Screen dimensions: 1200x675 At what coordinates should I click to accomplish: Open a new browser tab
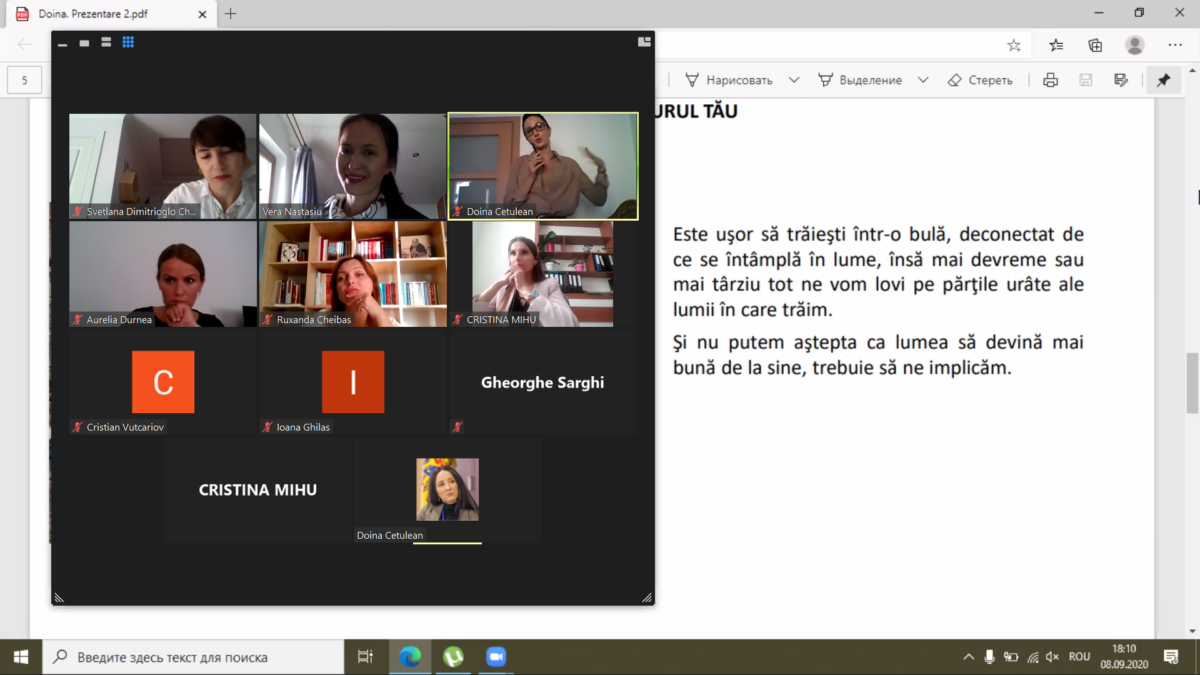[231, 14]
